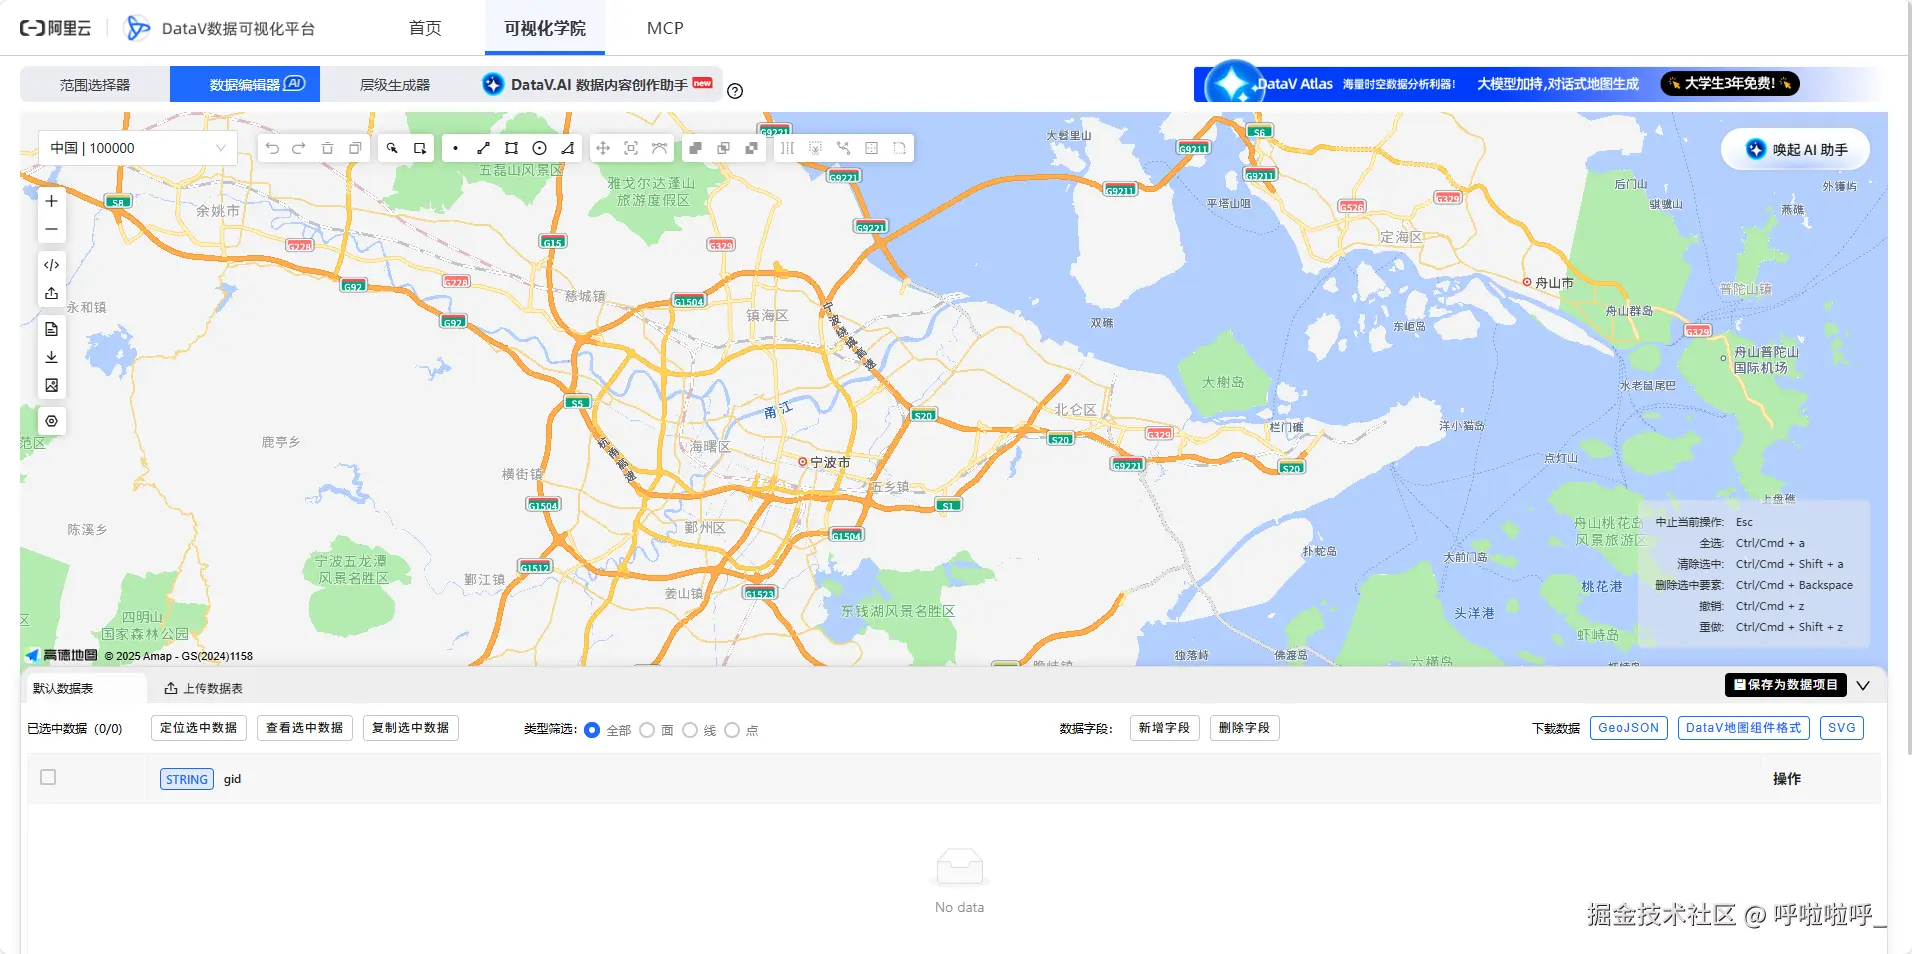The width and height of the screenshot is (1912, 954).
Task: Open DataV.AI 数据内容创作助手 tab
Action: (597, 85)
